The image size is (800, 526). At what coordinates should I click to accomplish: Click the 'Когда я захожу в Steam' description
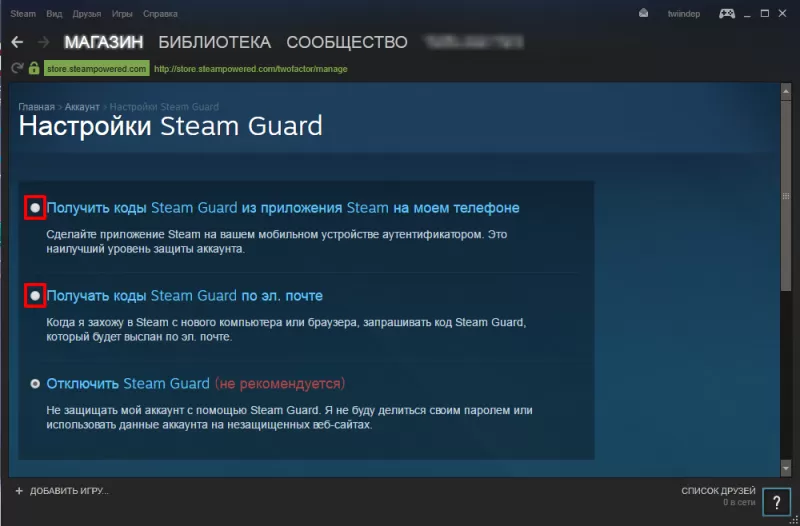pyautogui.click(x=286, y=330)
